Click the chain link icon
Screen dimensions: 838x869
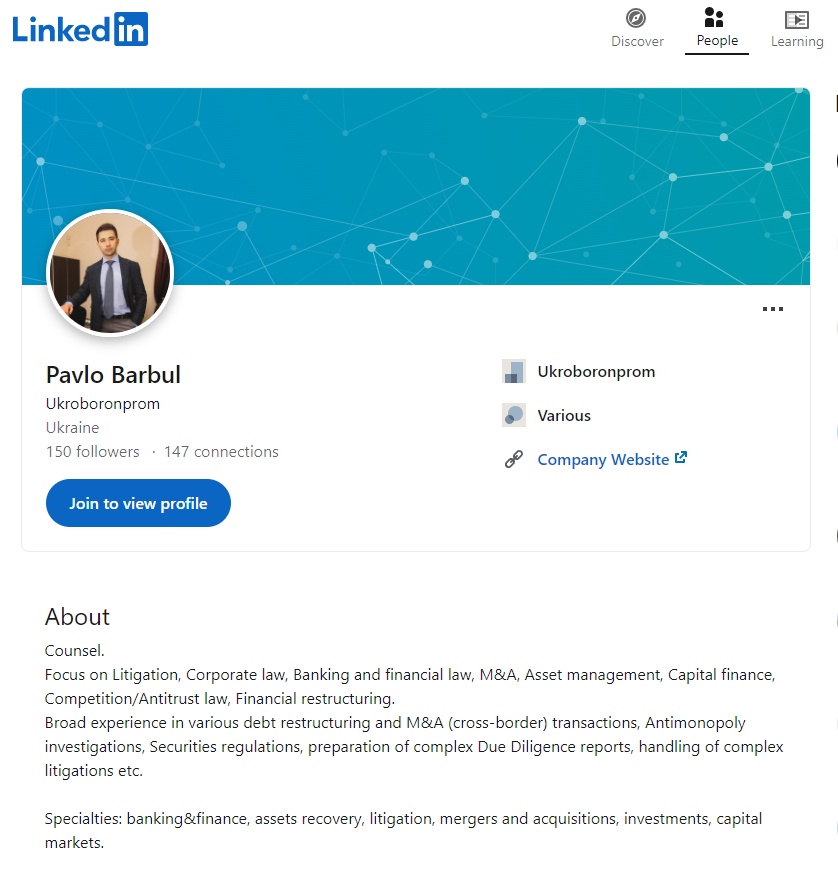(x=514, y=460)
